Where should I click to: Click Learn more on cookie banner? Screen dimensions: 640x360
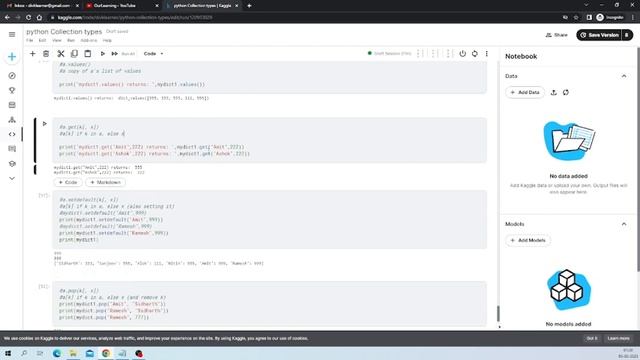click(618, 338)
